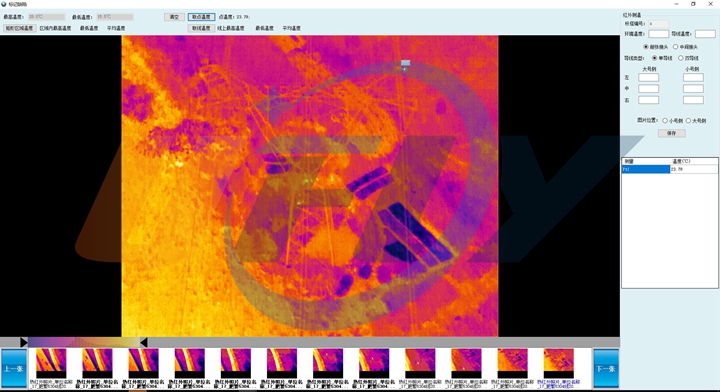Activate the 取线温度 line temperature button
The image size is (720, 392).
[x=201, y=28]
